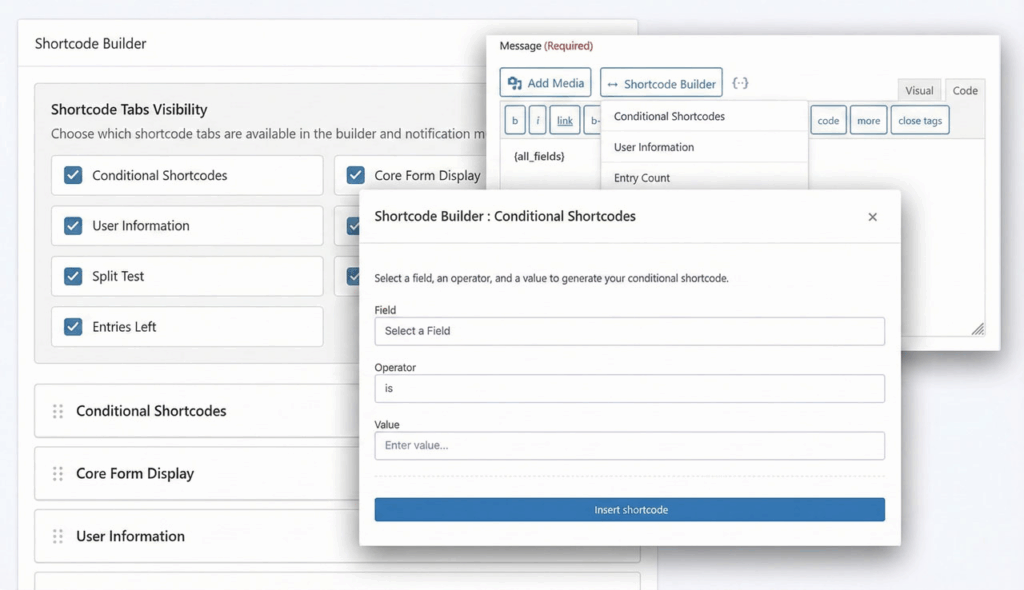
Task: Click the Value input field
Action: tap(629, 445)
